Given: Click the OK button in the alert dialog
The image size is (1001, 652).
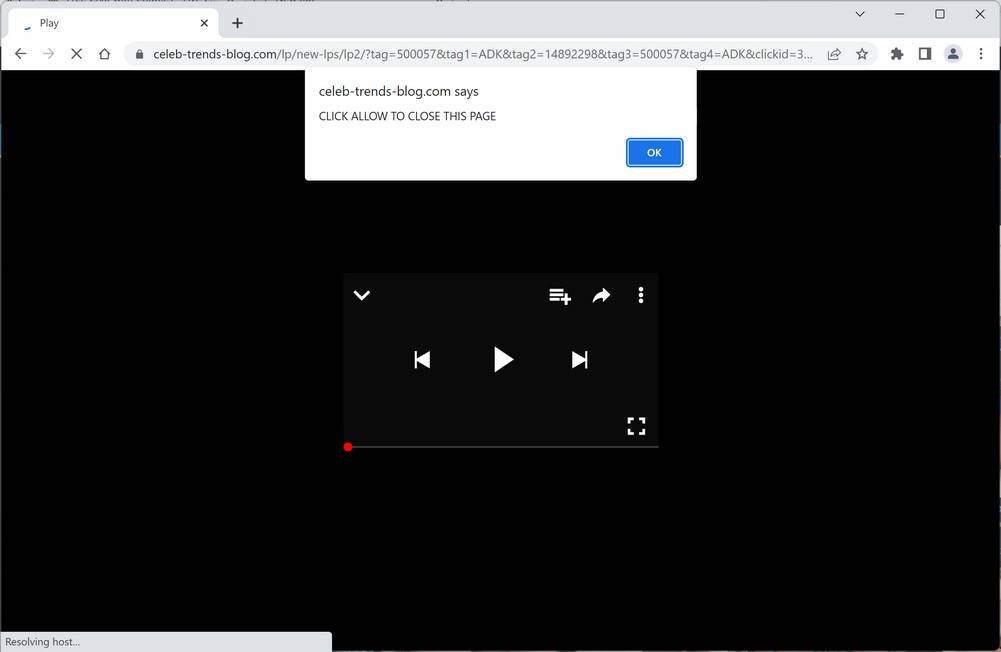Looking at the screenshot, I should tap(654, 153).
